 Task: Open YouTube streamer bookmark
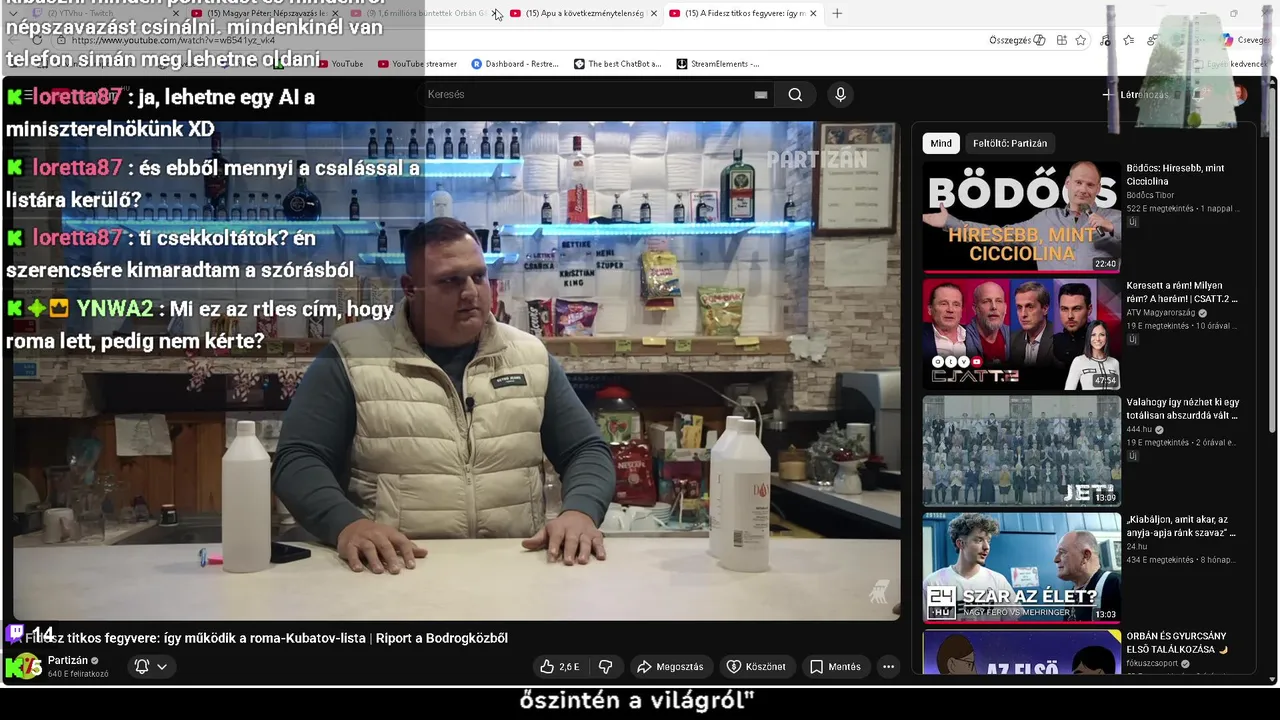coord(417,63)
